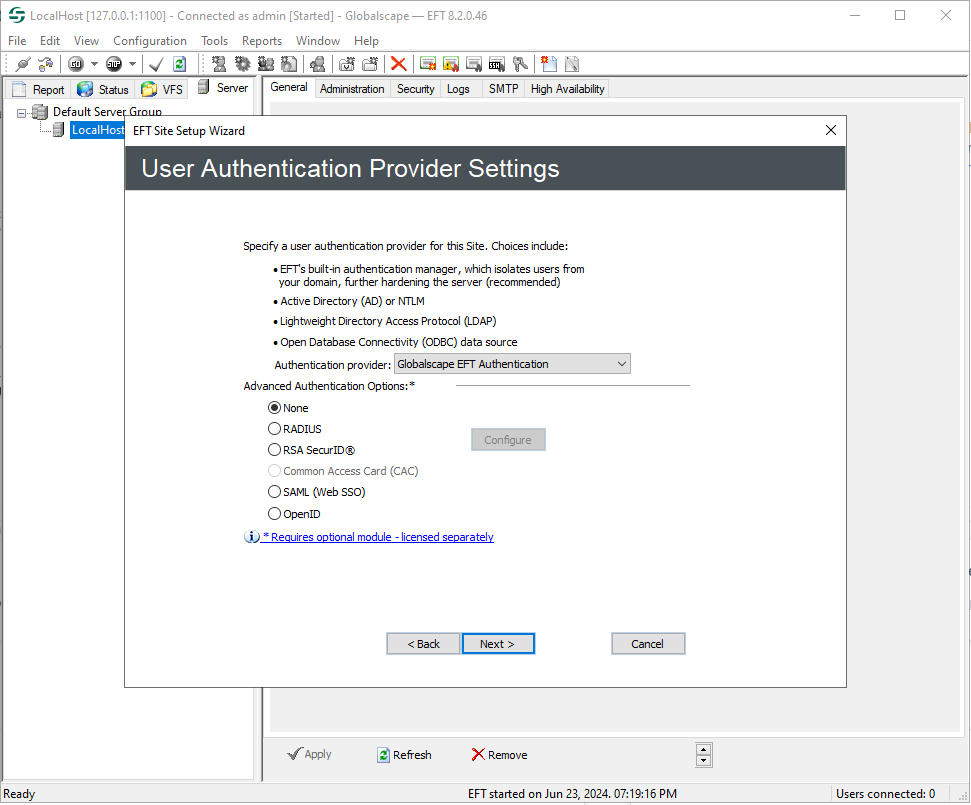Click the admin user with gear icon
The image size is (971, 805).
318,64
